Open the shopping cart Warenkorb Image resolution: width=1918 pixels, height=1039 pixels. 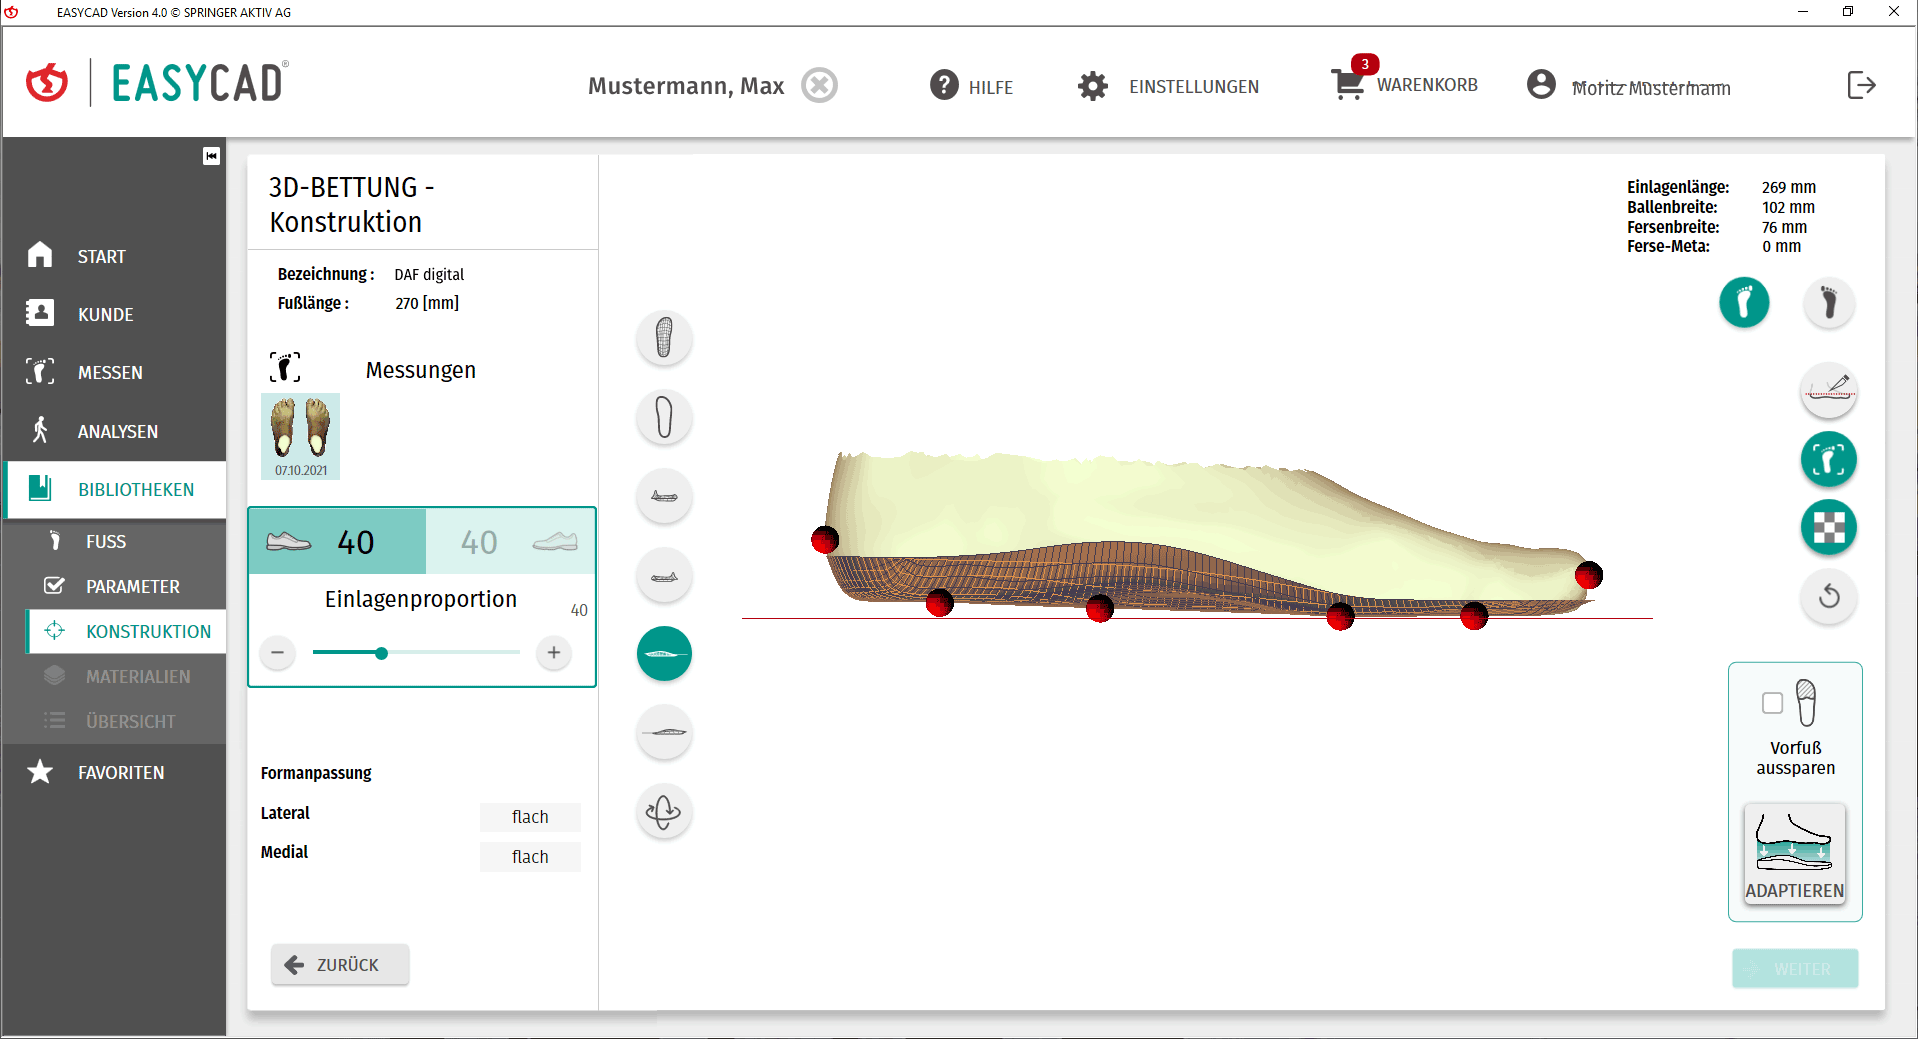1404,85
